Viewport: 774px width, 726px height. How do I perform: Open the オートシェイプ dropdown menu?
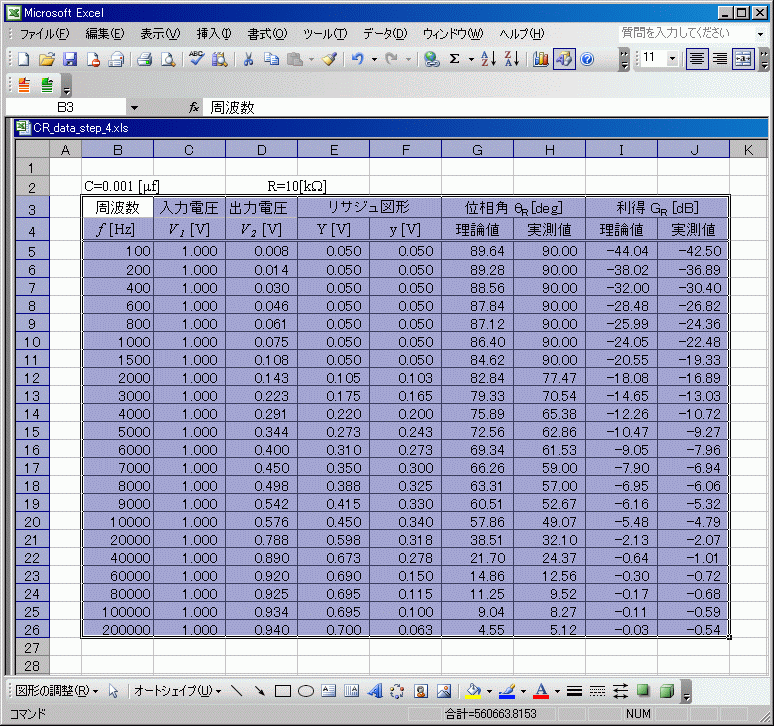(x=178, y=691)
